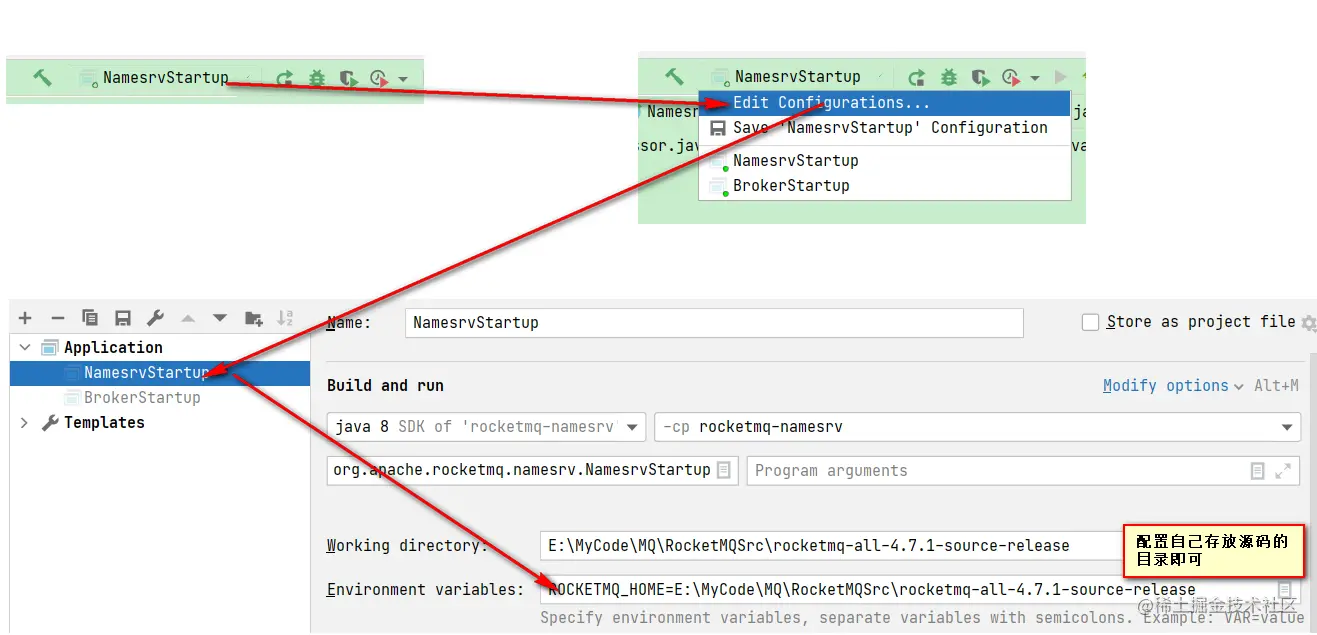Pick BrokerStartup in the run configuration popup list

point(885,185)
